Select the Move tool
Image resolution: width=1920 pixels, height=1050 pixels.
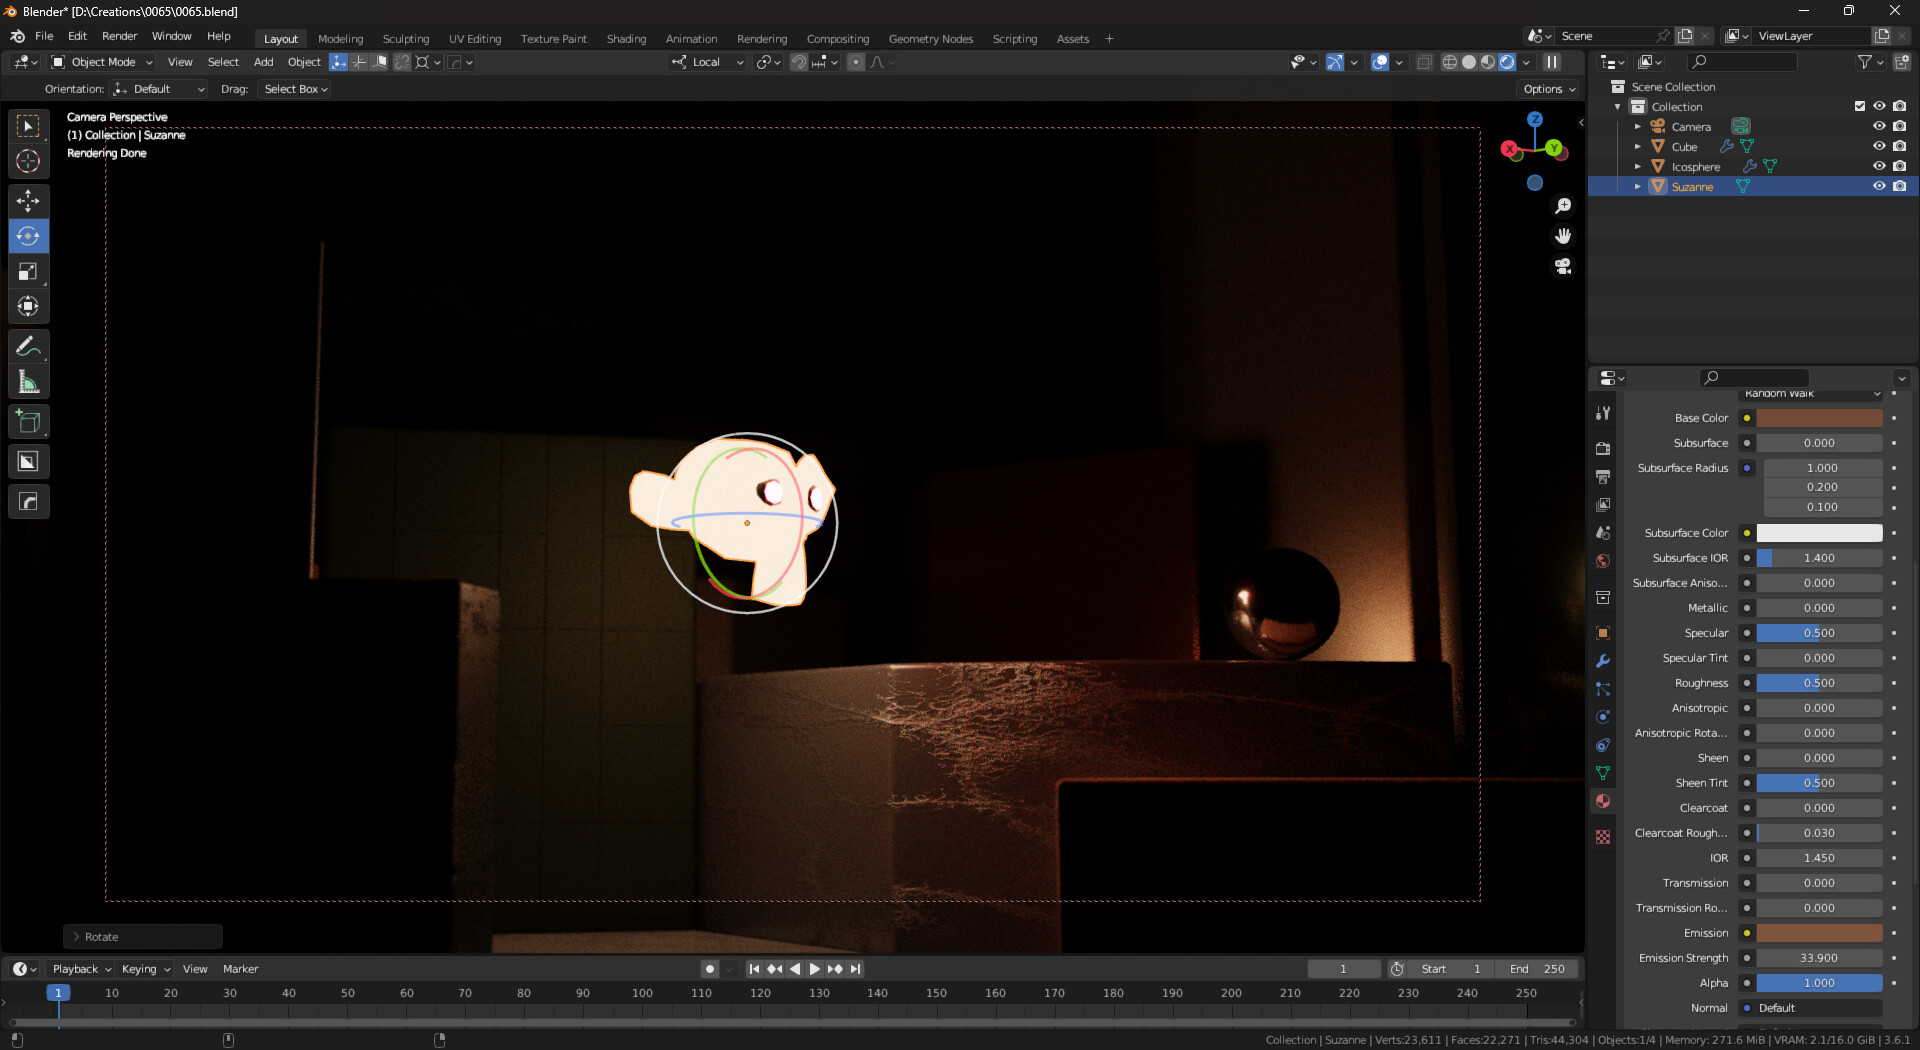pos(28,201)
